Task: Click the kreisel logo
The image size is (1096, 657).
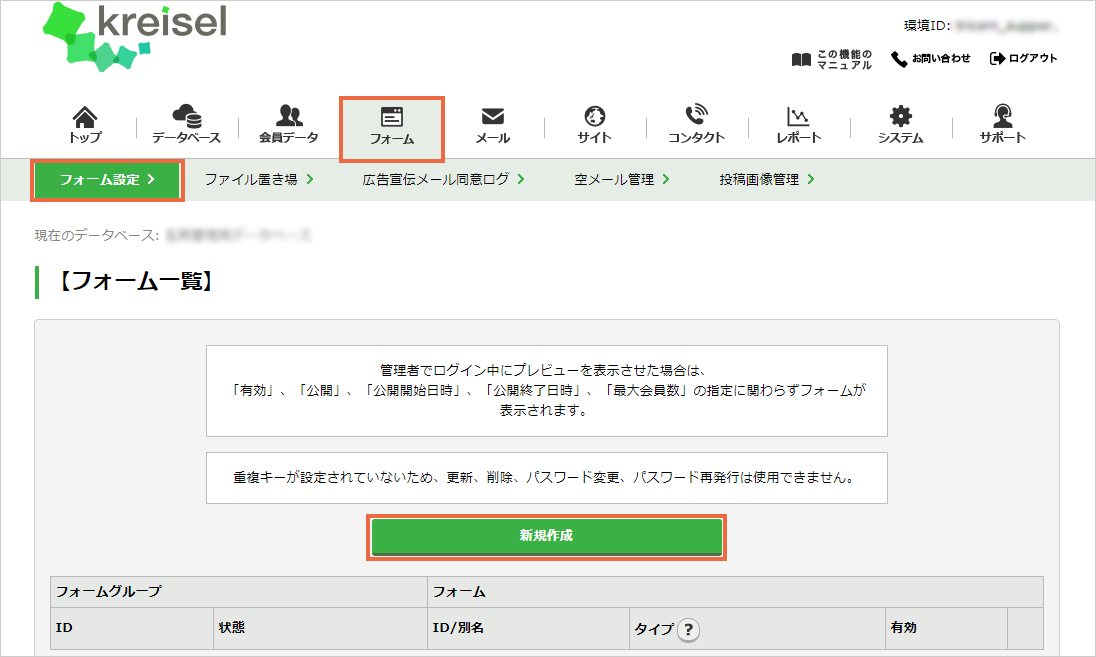Action: (x=135, y=36)
